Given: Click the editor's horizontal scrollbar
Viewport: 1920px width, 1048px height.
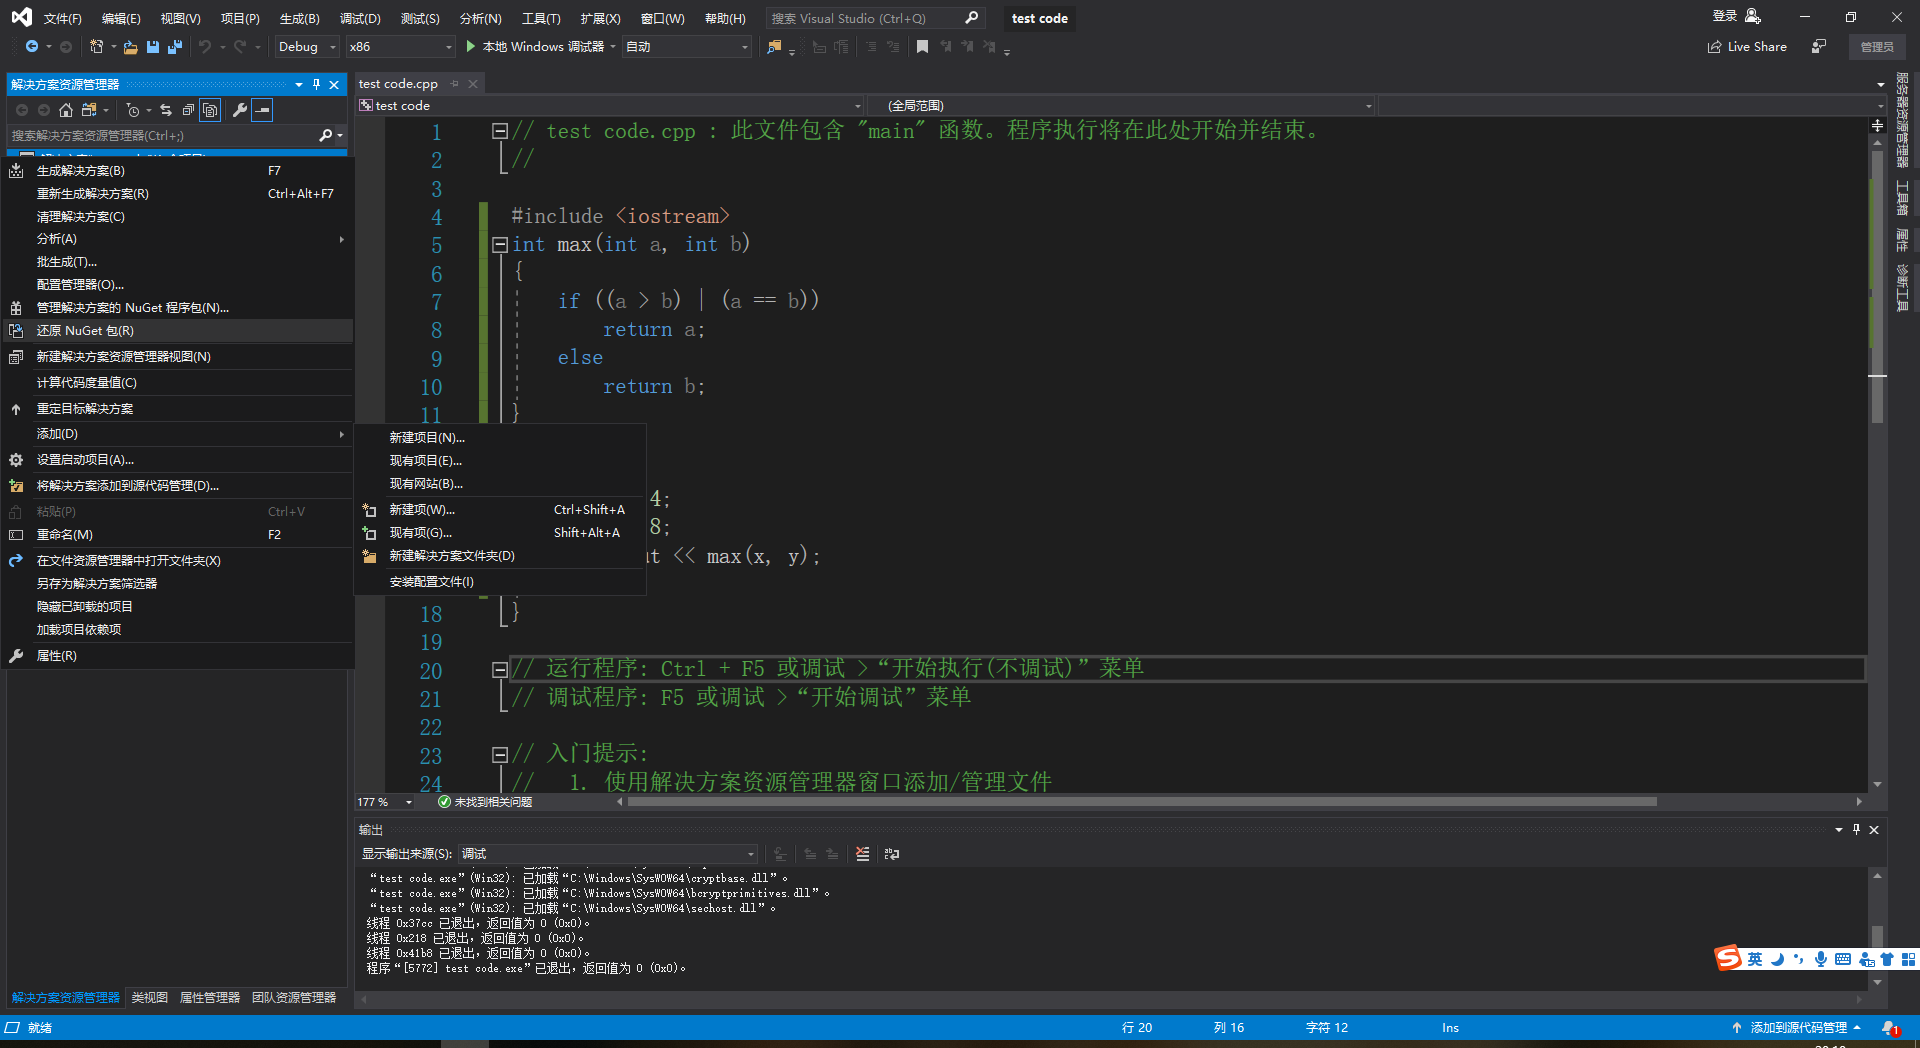Looking at the screenshot, I should tap(1140, 802).
